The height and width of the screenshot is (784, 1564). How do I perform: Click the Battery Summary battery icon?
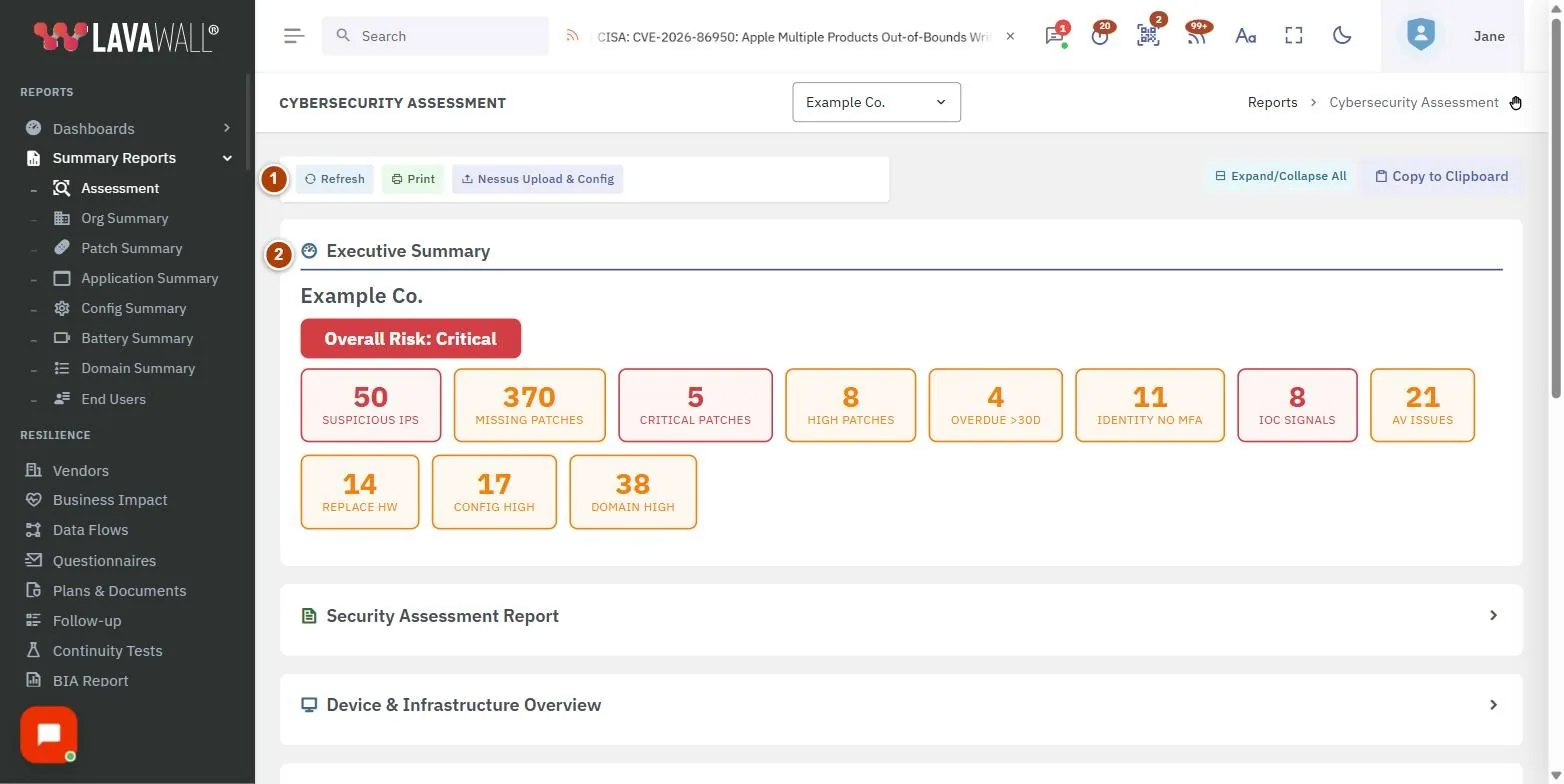[x=62, y=338]
